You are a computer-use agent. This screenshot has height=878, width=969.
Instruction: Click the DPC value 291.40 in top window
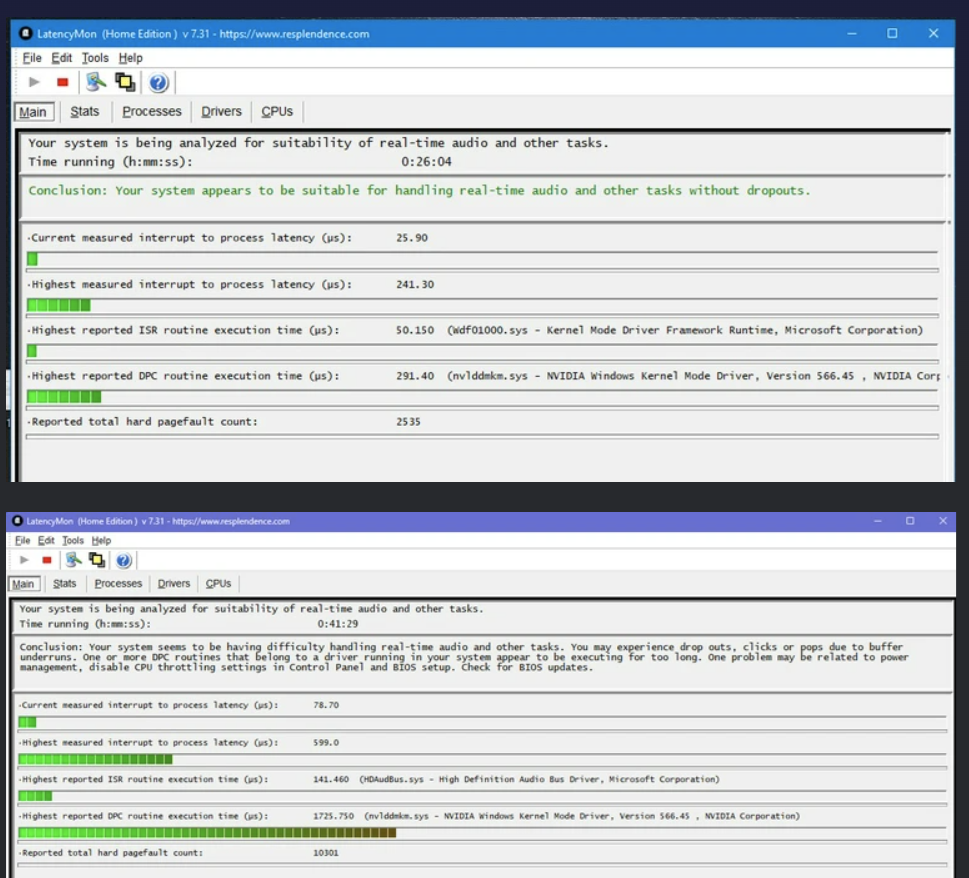point(415,376)
